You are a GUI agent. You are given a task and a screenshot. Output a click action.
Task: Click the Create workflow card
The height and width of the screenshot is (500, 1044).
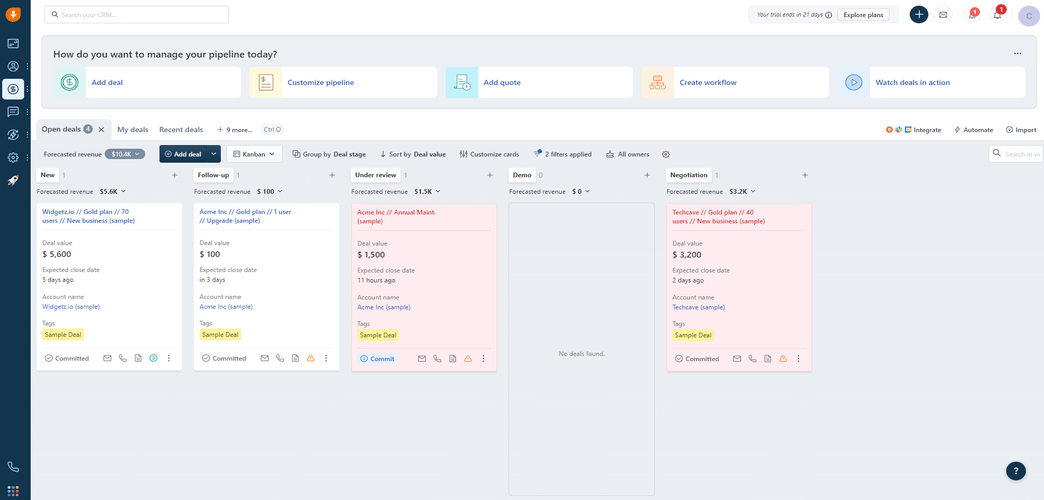click(735, 83)
